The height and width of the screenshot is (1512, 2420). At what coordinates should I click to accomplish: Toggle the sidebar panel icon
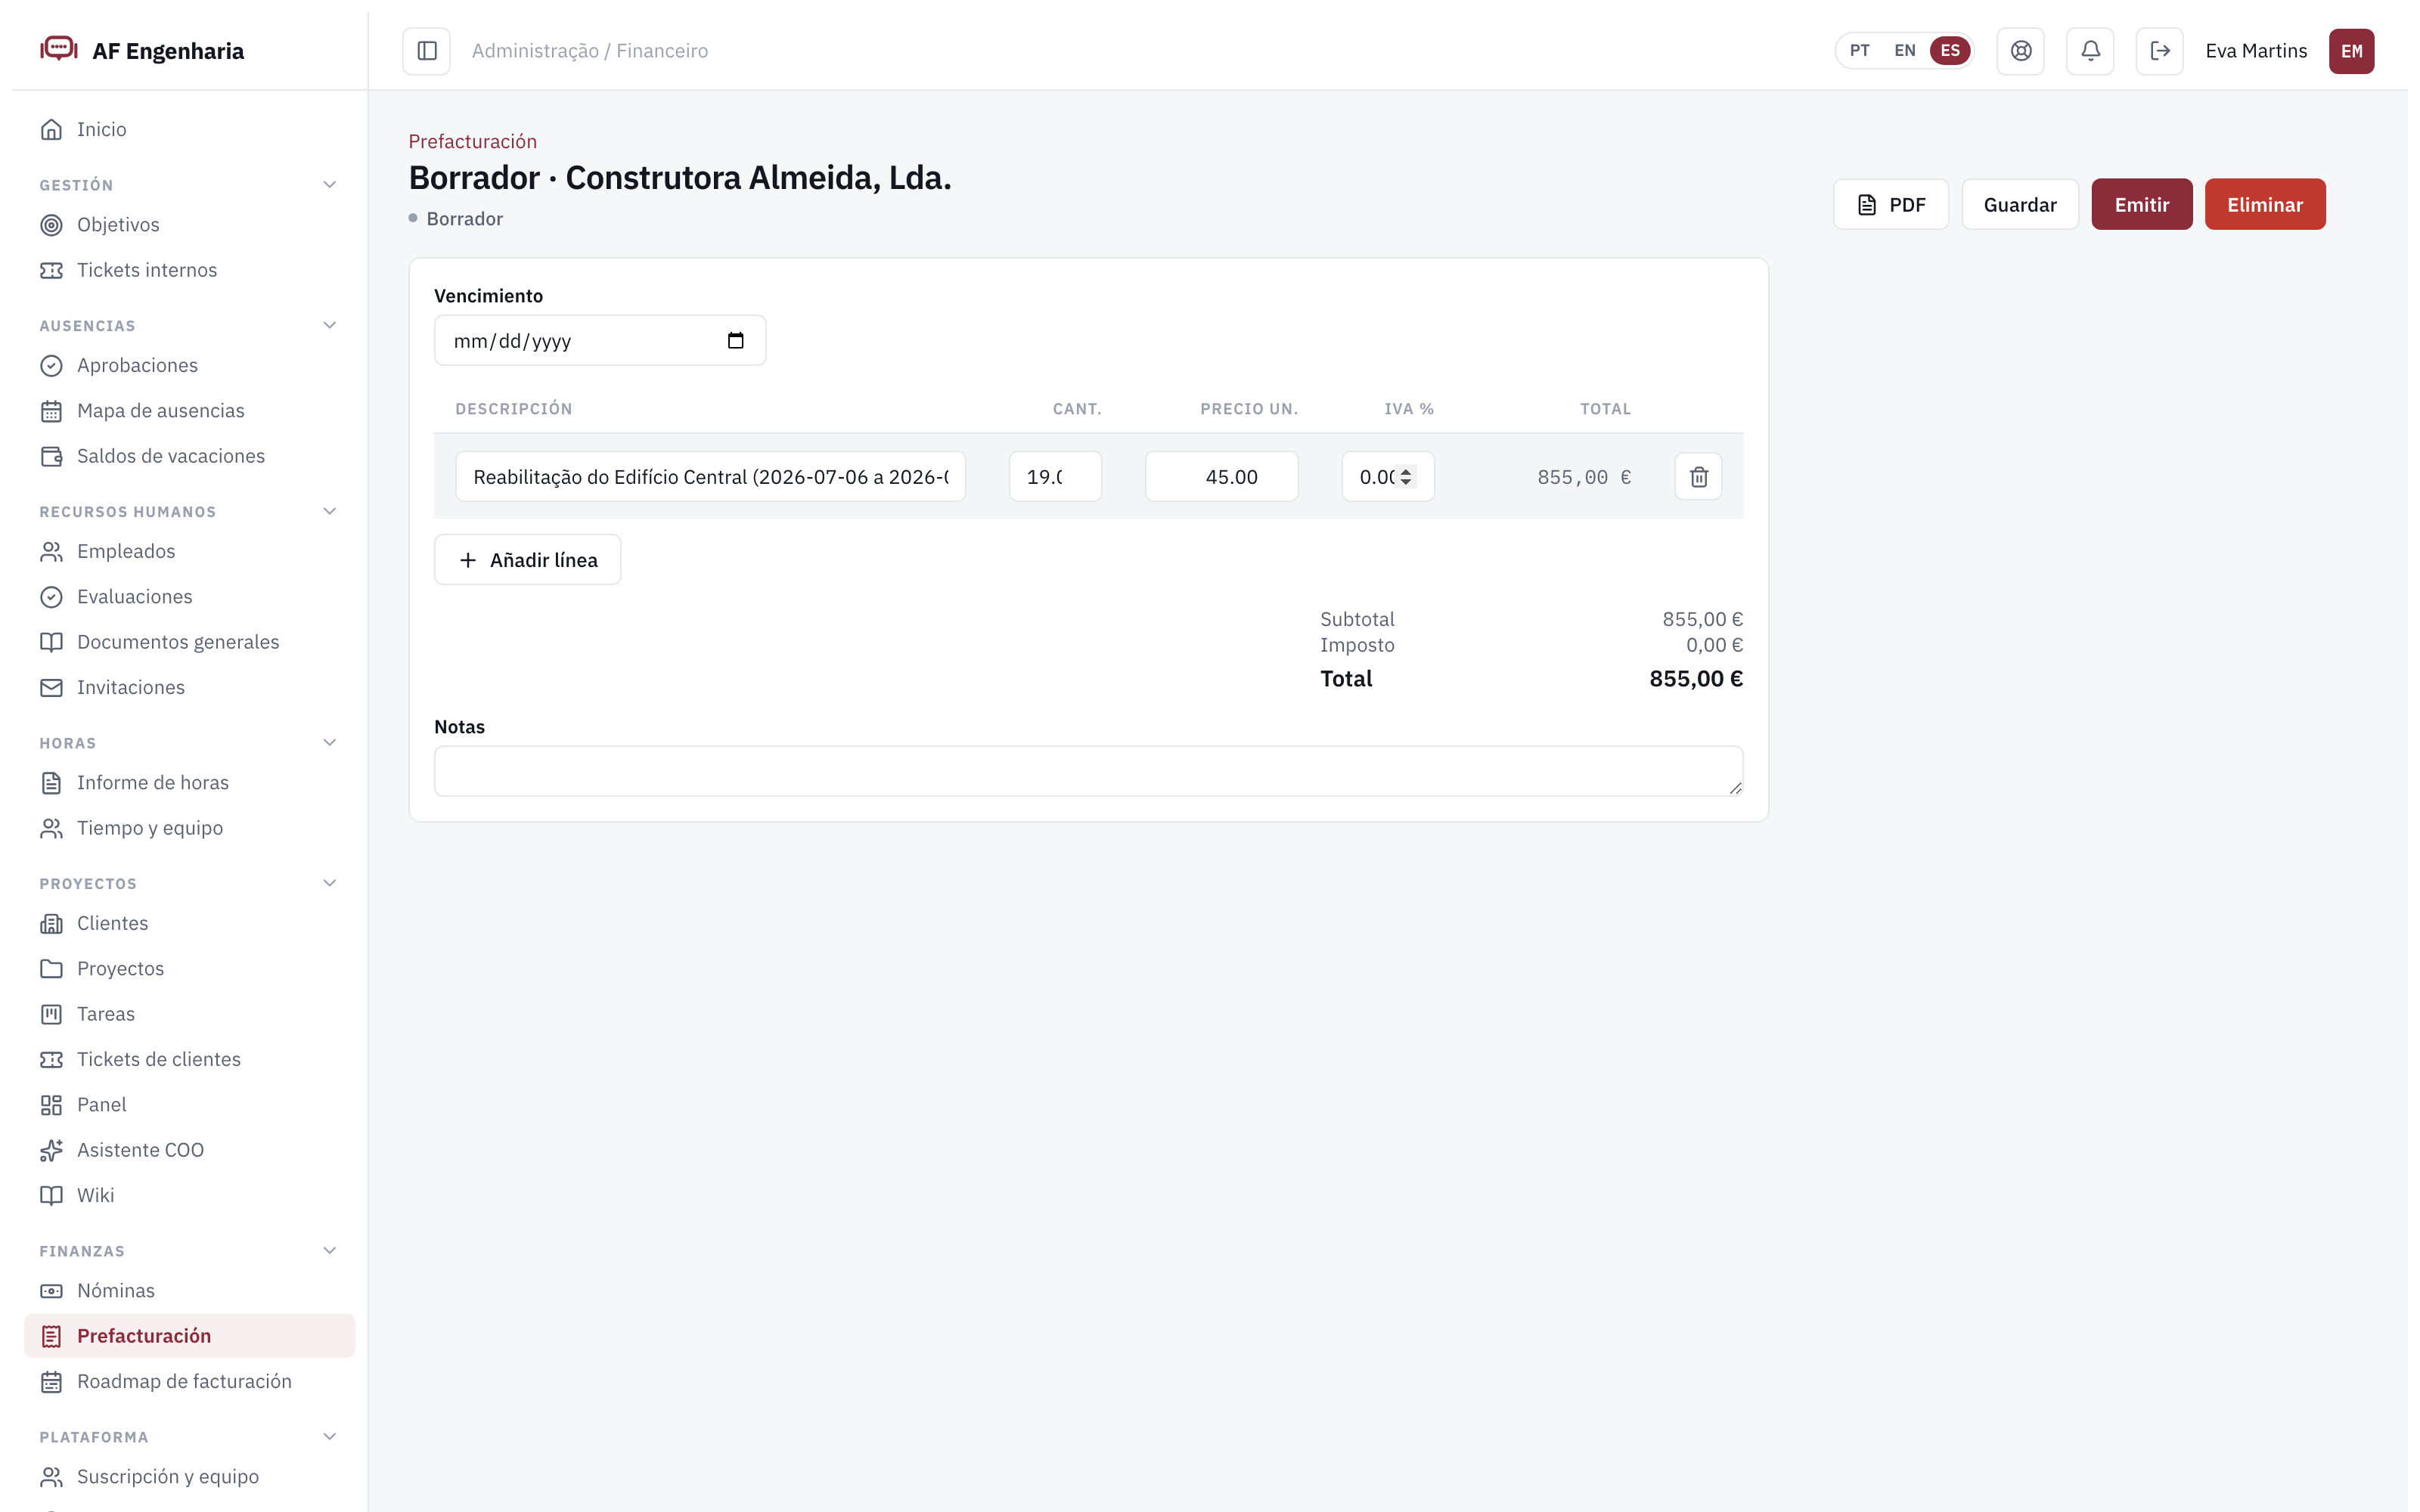427,51
